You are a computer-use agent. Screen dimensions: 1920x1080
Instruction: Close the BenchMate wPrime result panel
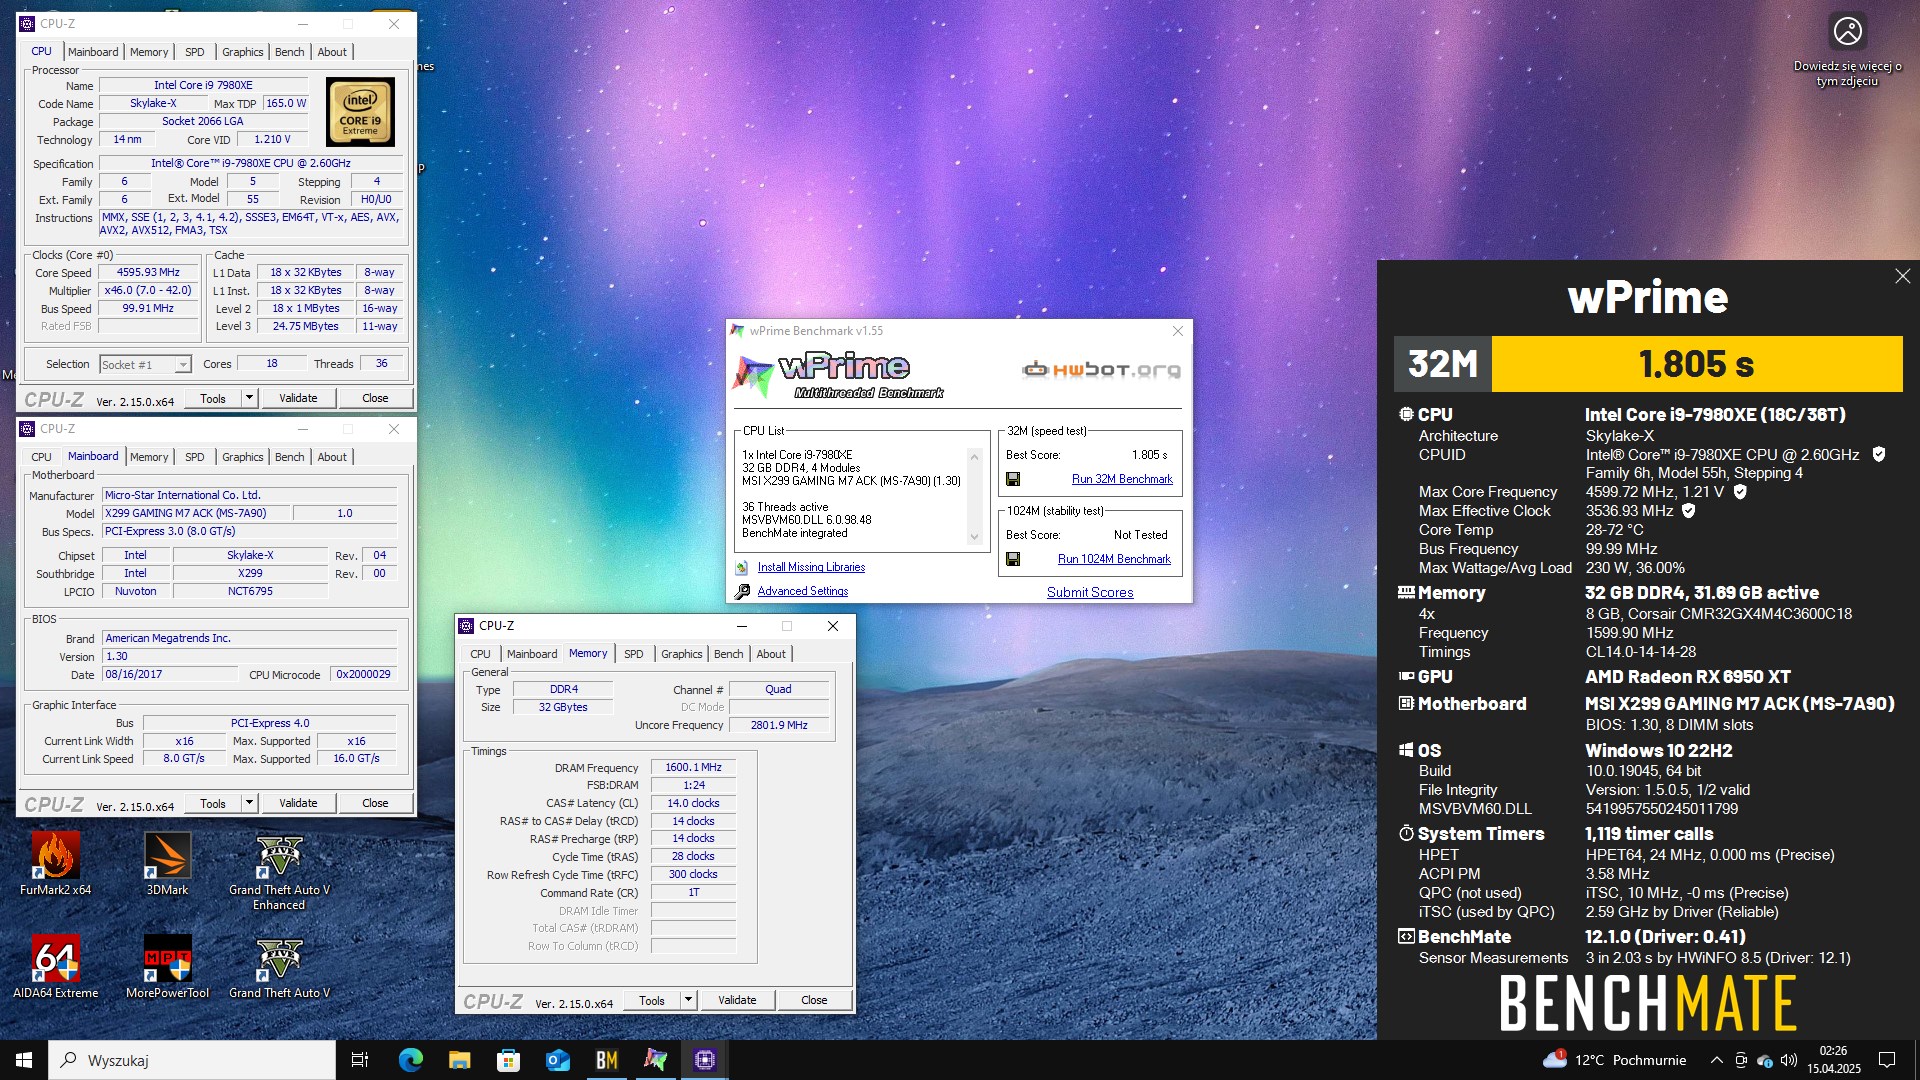point(1902,276)
